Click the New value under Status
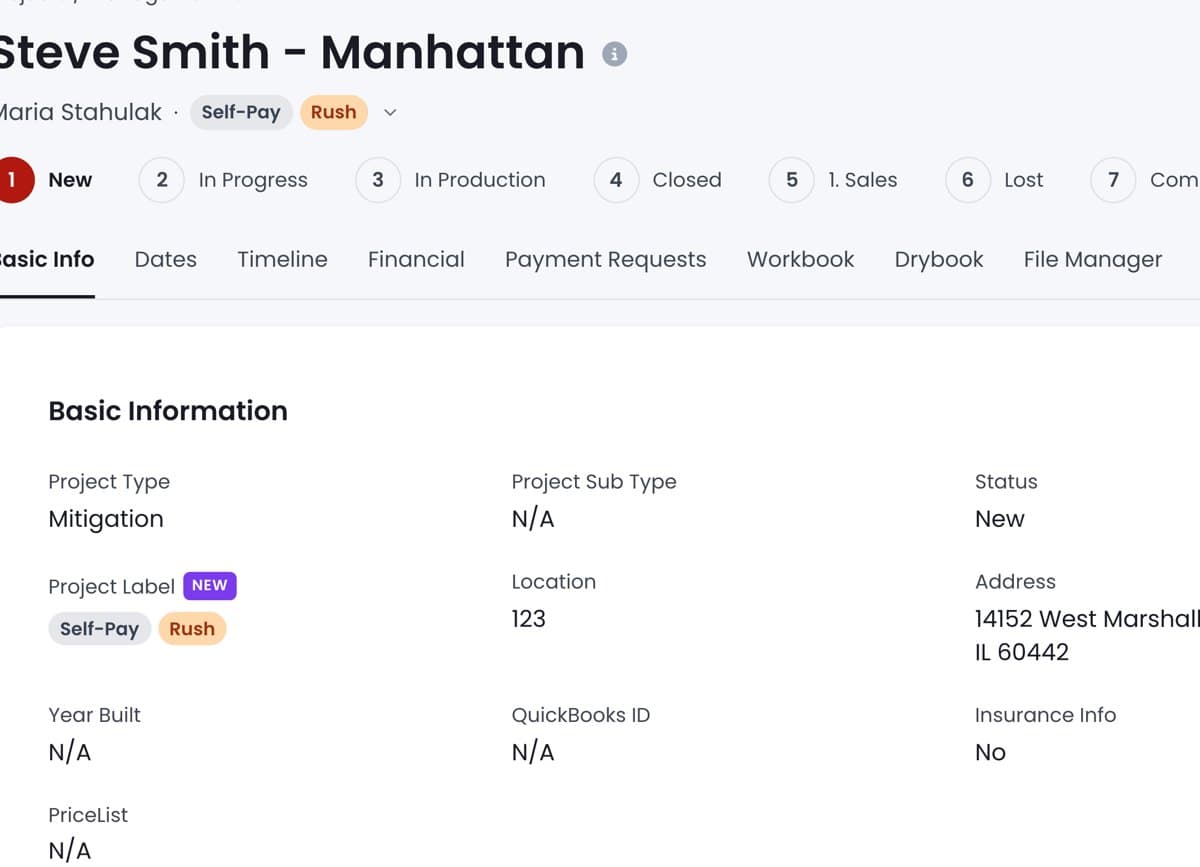The image size is (1200, 867). pos(1000,519)
